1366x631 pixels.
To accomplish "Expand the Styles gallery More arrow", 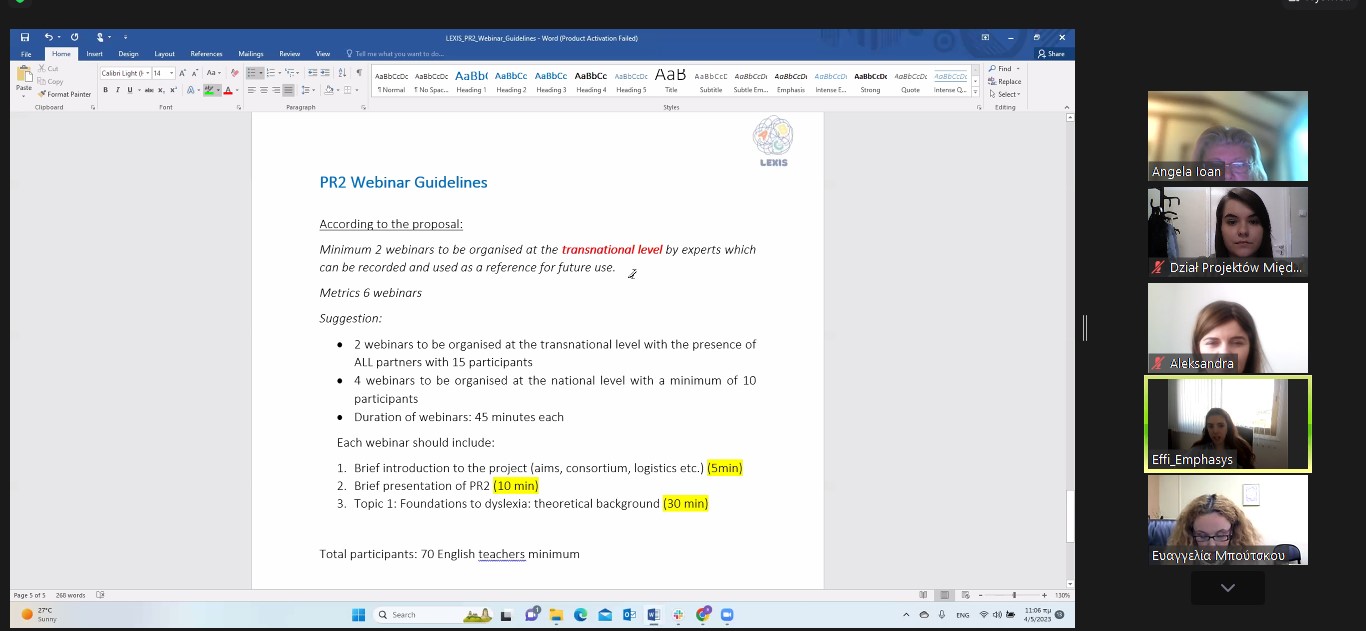I will coord(974,90).
